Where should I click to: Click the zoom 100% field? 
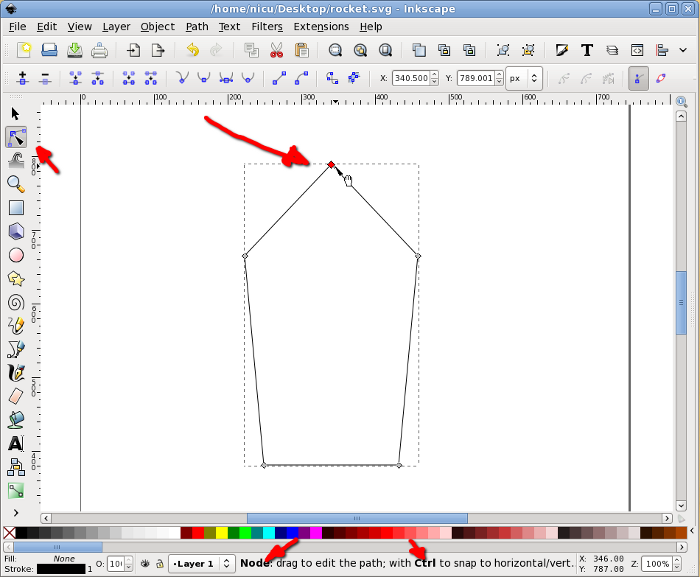(657, 564)
